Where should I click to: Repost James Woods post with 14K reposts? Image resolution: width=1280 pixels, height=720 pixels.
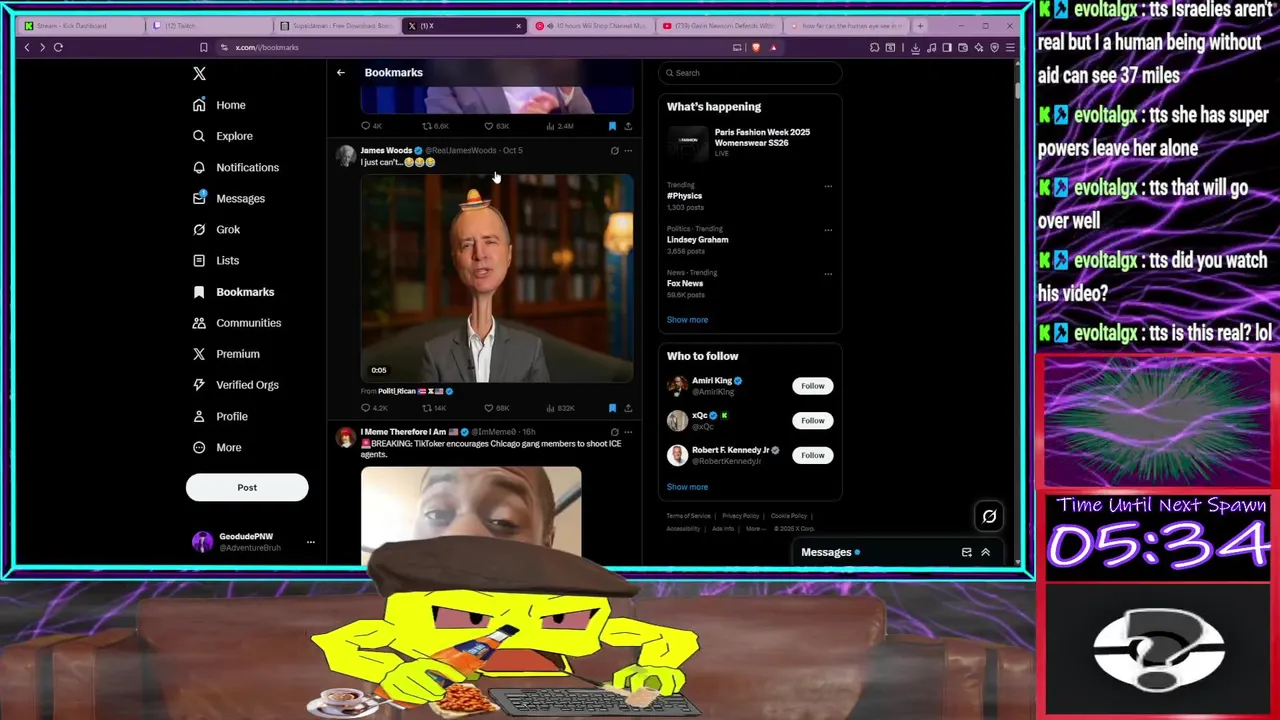point(427,408)
